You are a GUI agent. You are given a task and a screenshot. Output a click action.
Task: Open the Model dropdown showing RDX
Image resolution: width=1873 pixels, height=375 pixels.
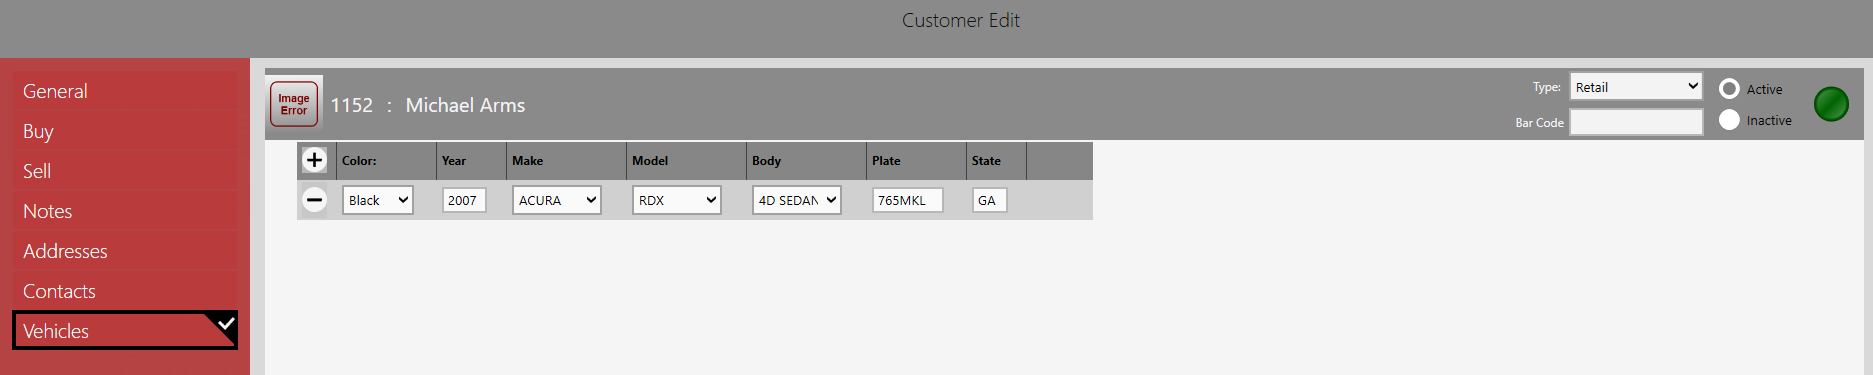(677, 200)
